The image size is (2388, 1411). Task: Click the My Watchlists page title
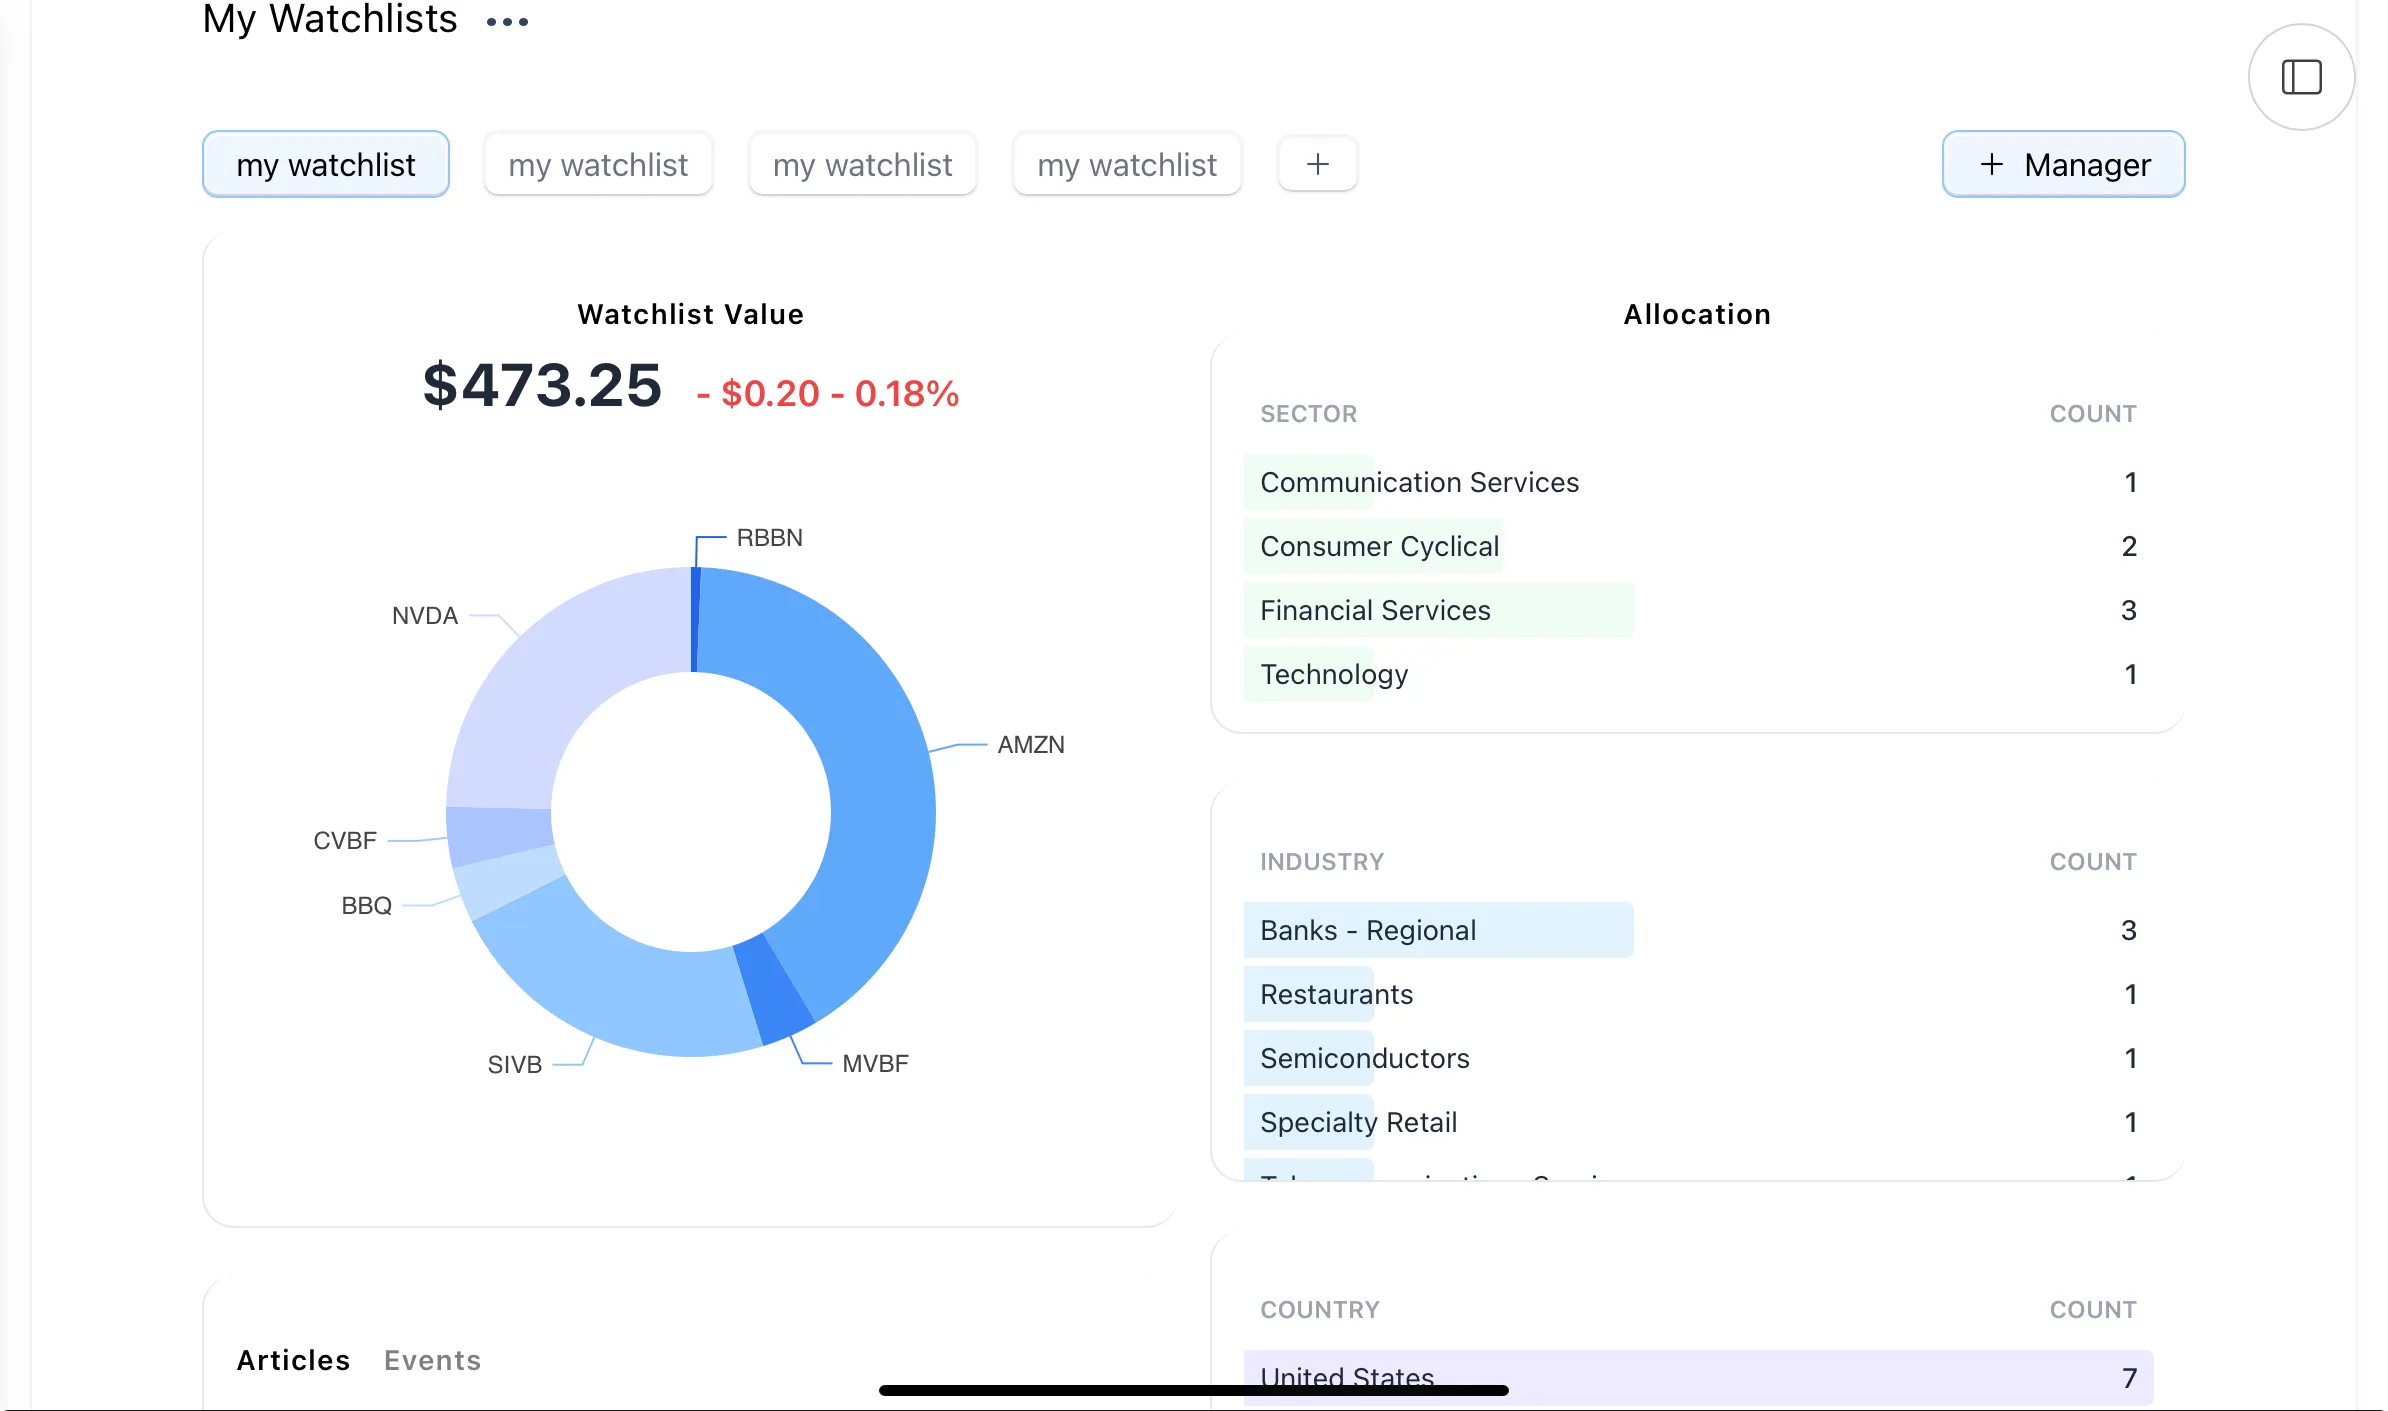tap(330, 20)
